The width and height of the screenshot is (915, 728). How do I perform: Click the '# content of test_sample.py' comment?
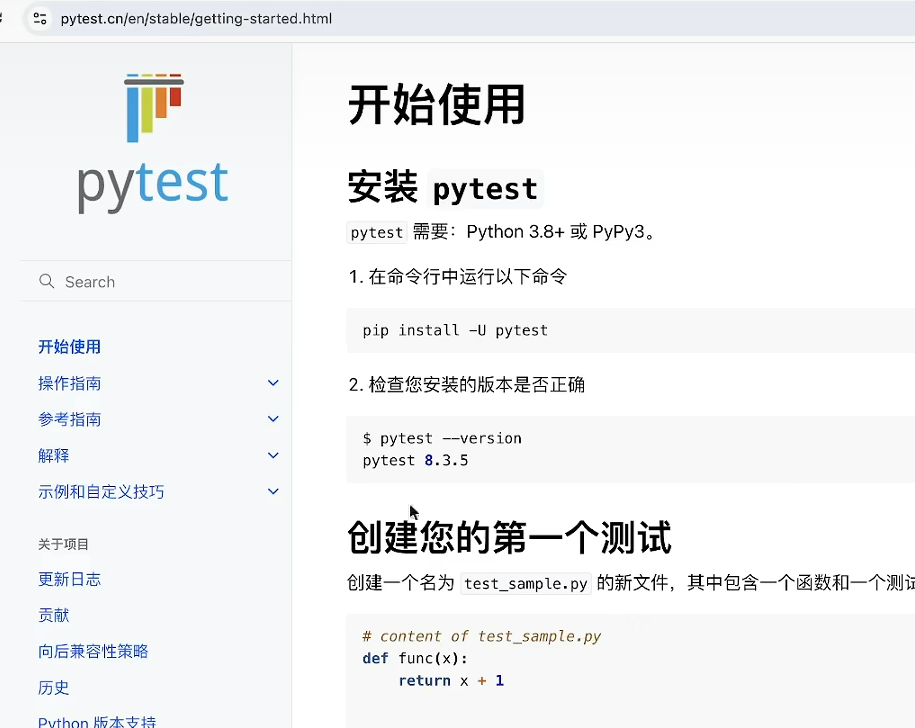pyautogui.click(x=481, y=636)
